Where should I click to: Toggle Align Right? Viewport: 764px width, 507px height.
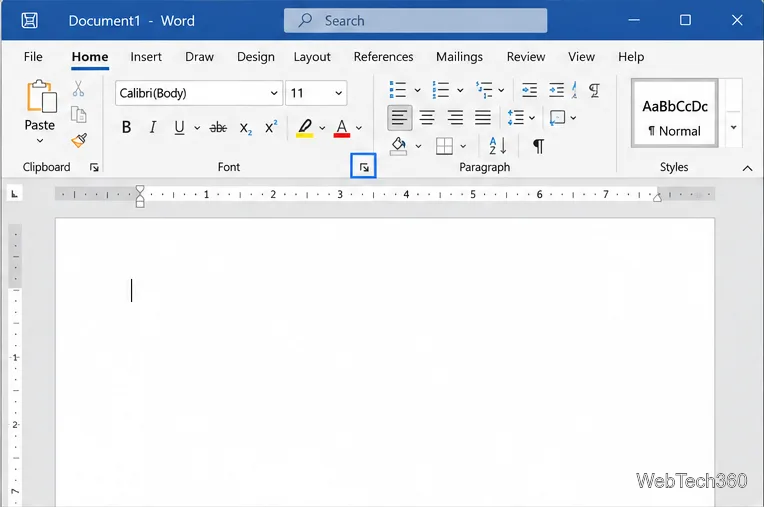pos(455,118)
